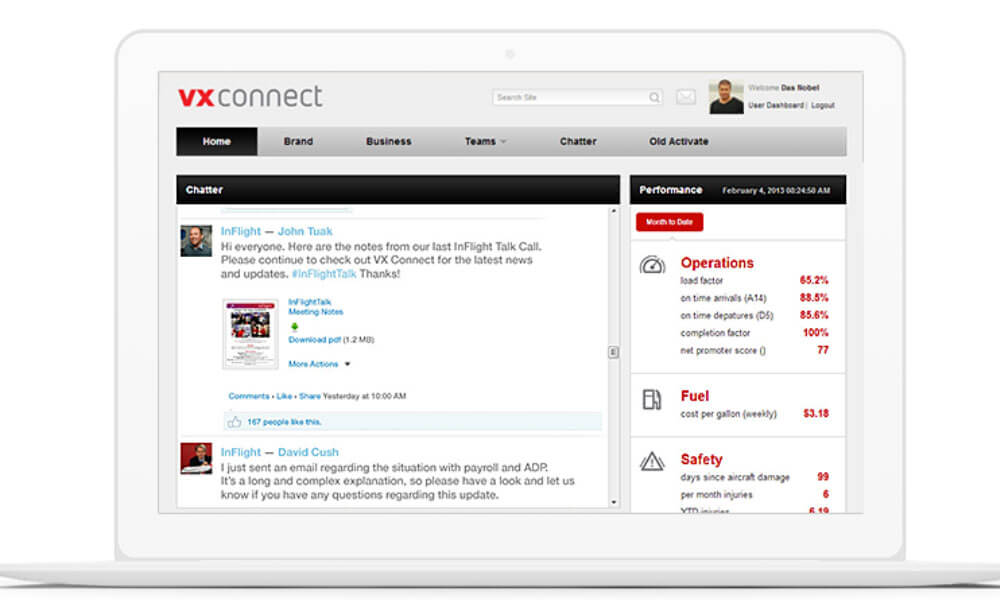1000x600 pixels.
Task: Click cost per gallon value $3.18
Action: tap(816, 413)
